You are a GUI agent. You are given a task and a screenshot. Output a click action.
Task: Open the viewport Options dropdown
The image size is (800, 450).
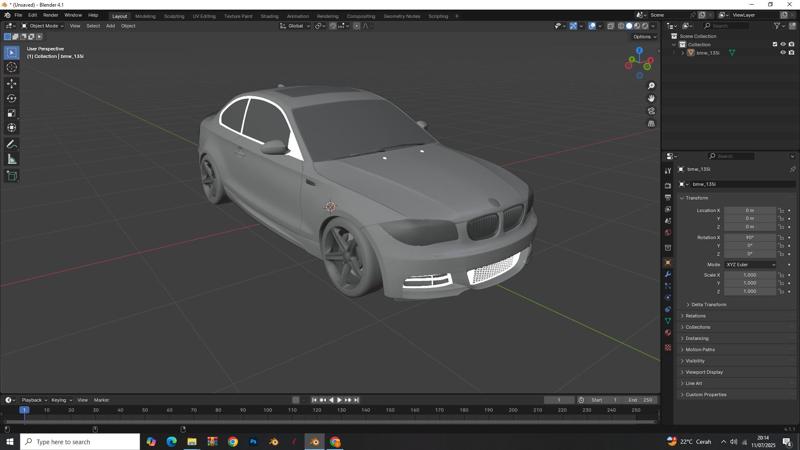coord(644,37)
